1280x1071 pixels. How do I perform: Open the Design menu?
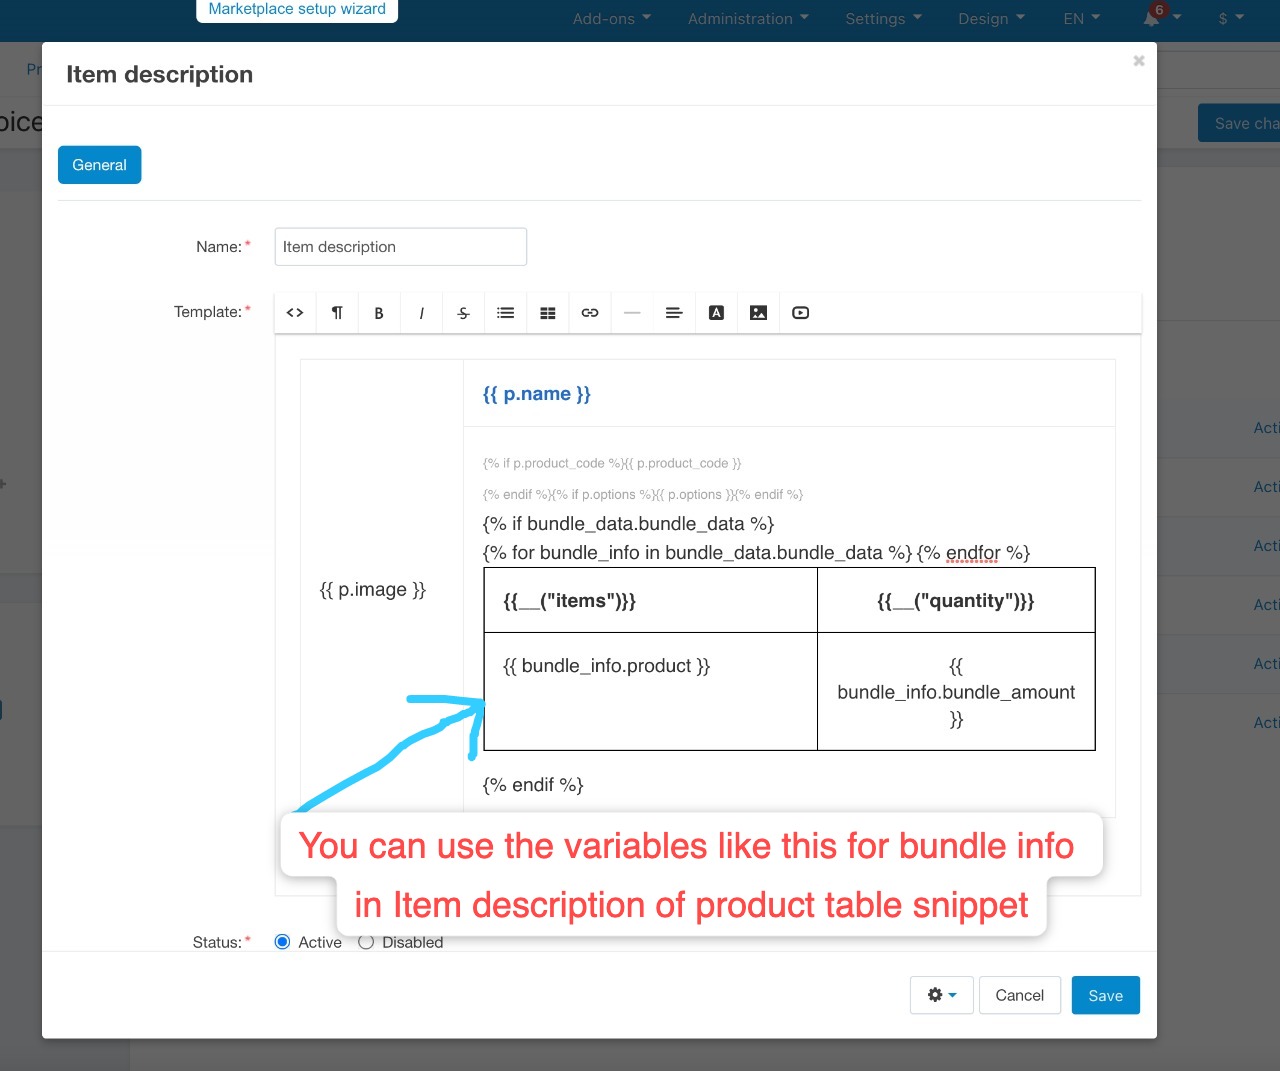pos(992,18)
